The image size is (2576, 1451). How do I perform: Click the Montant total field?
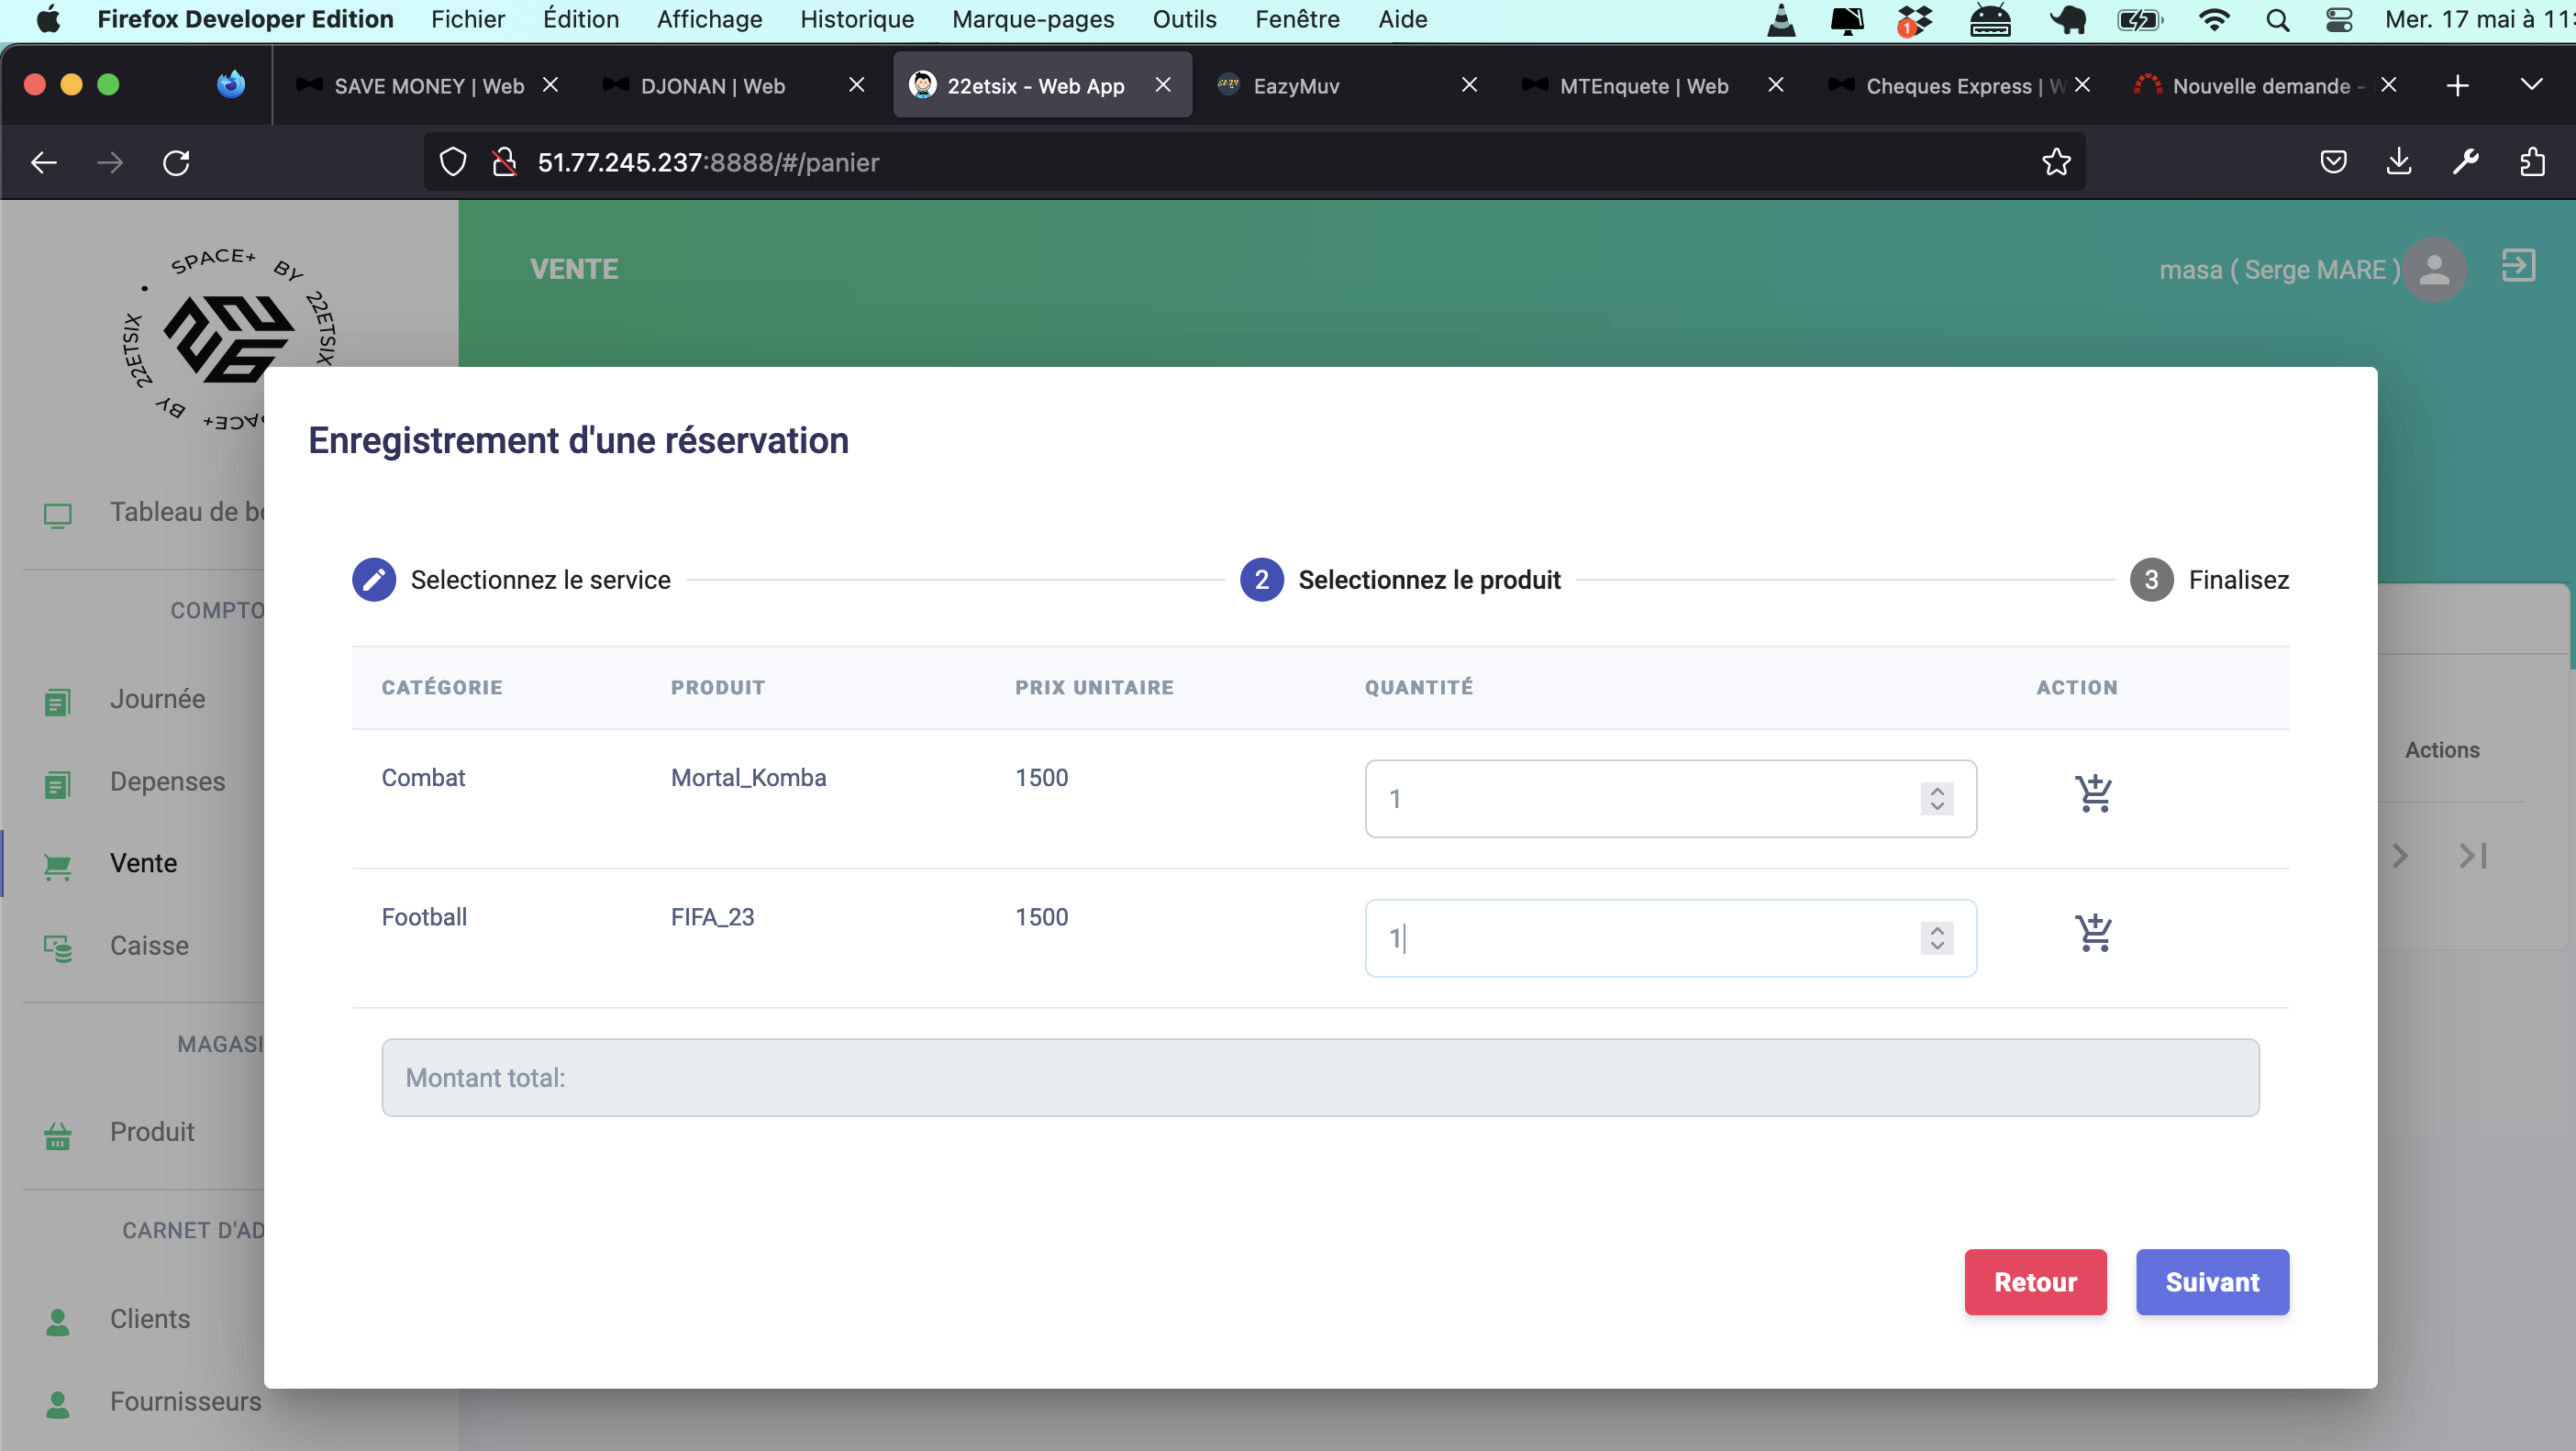pos(1320,1078)
